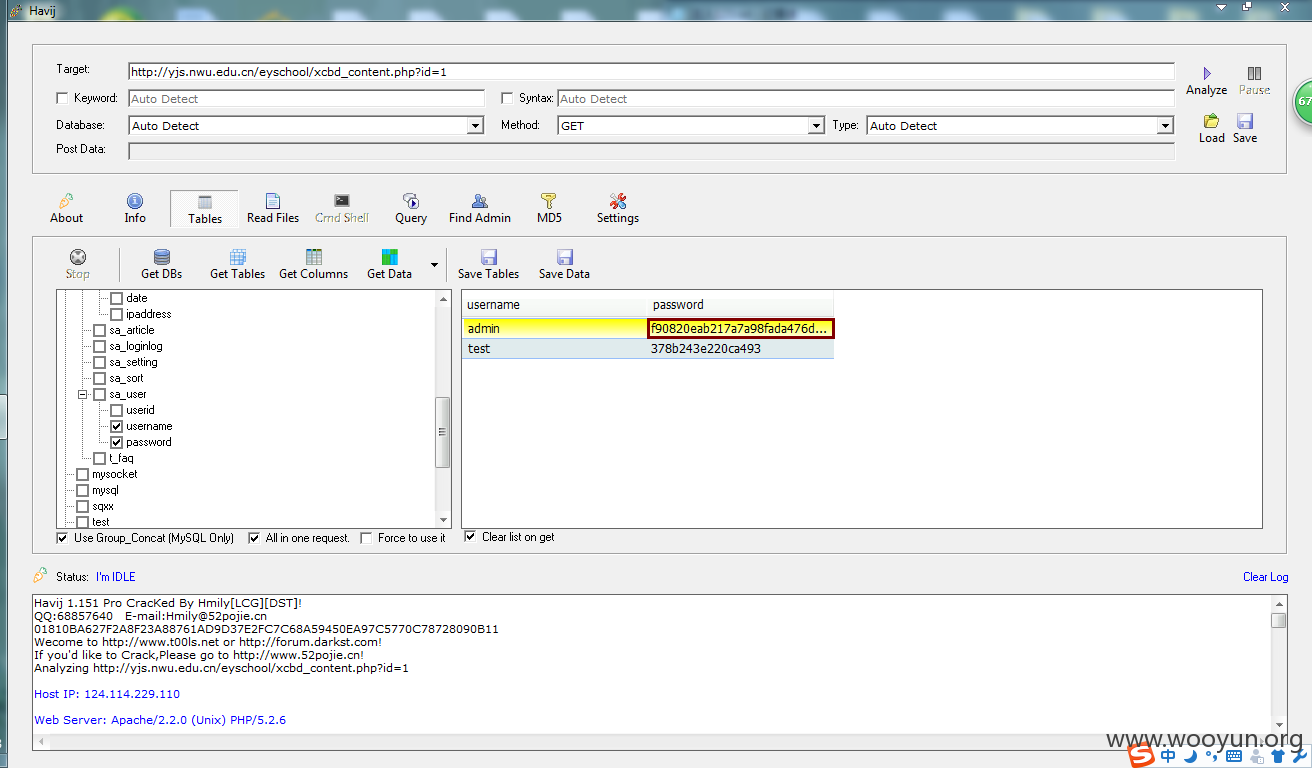Click the Get DBs button
This screenshot has width=1312, height=768.
click(x=162, y=264)
